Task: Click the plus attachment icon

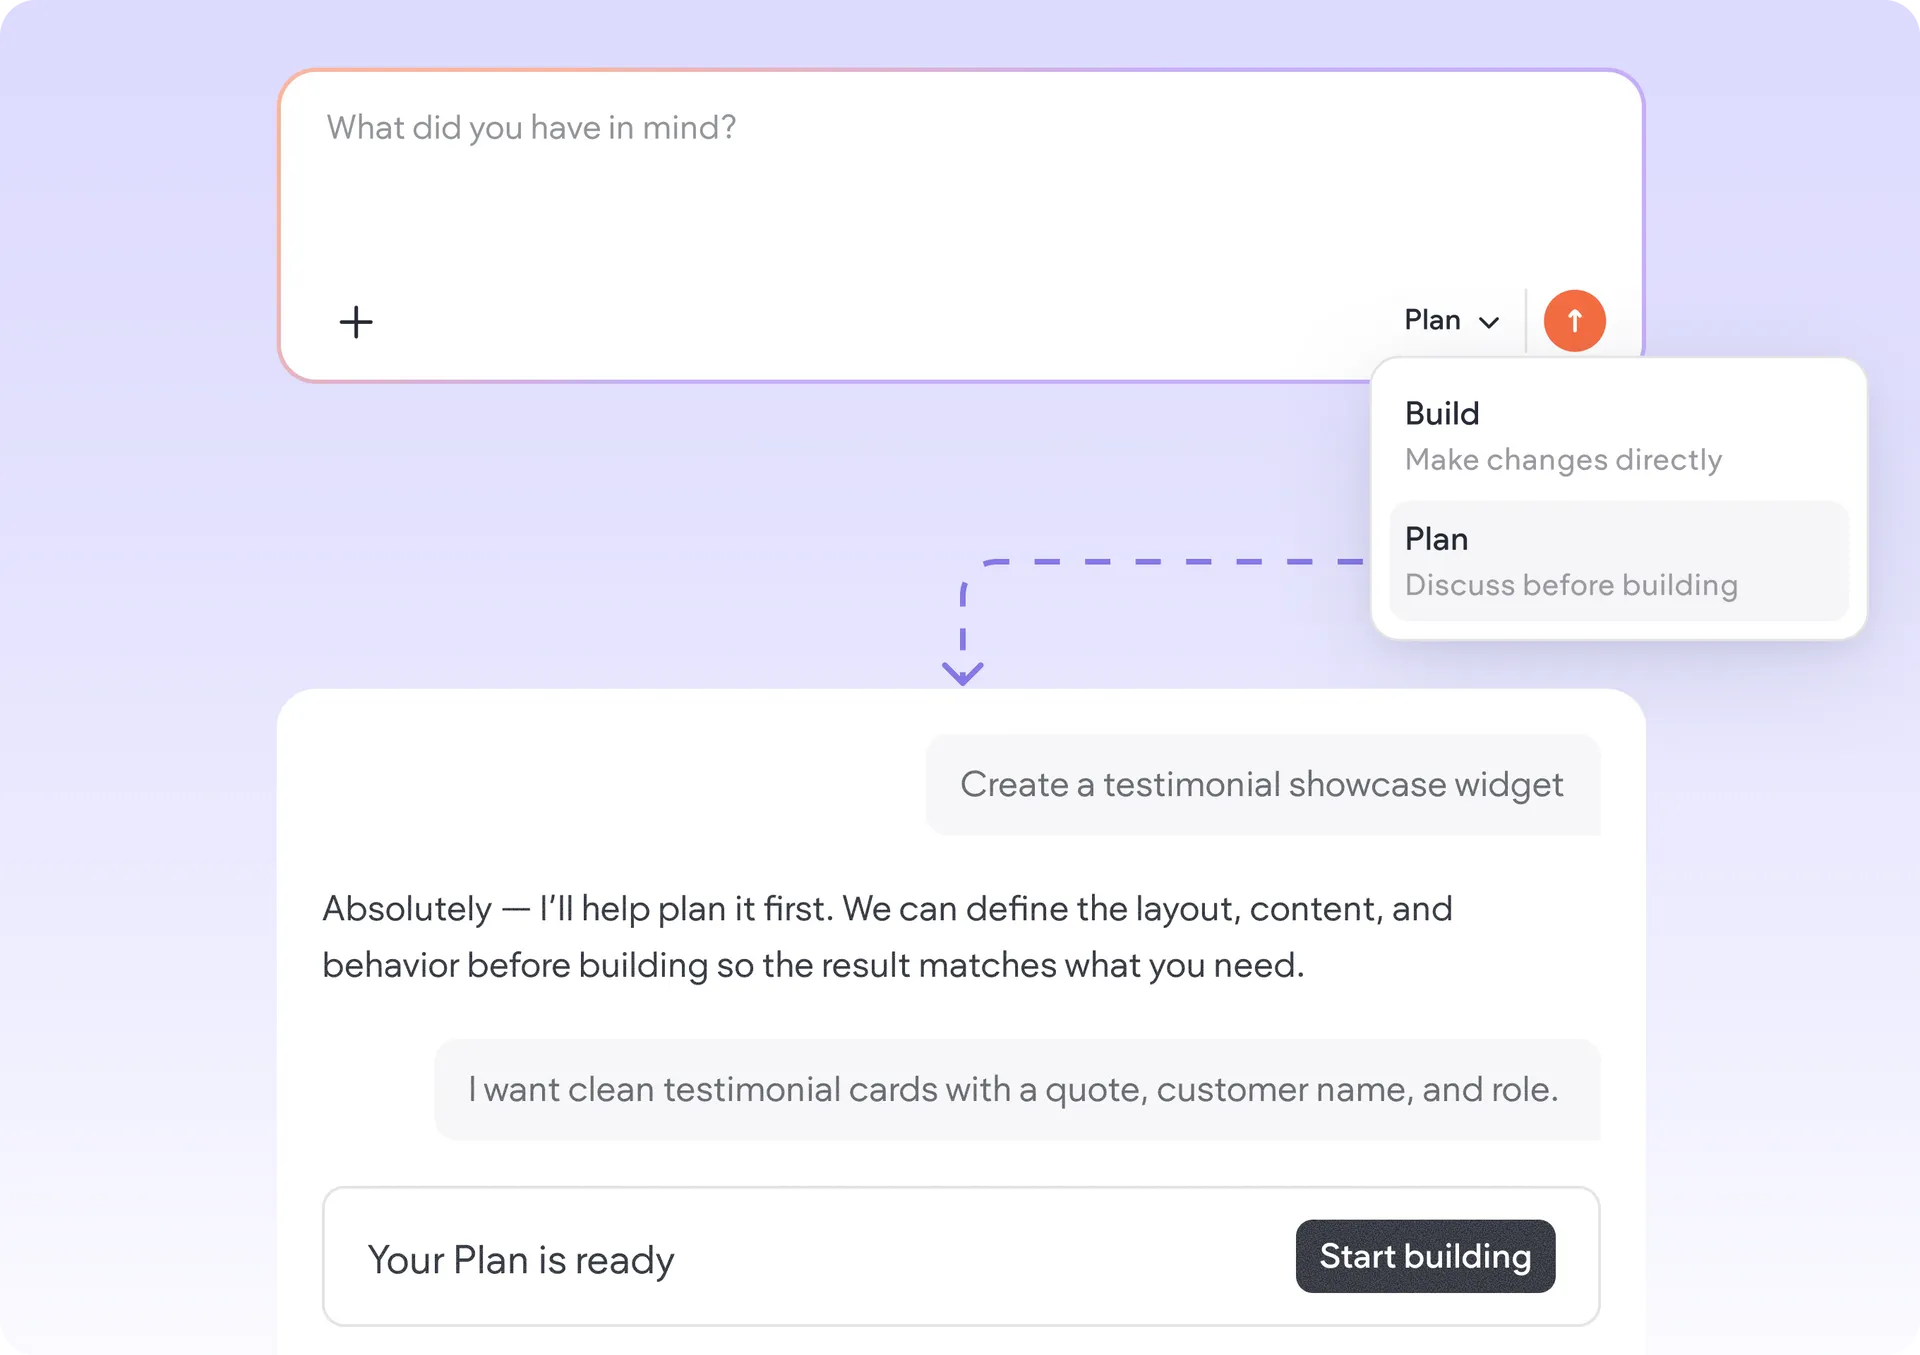Action: click(356, 322)
